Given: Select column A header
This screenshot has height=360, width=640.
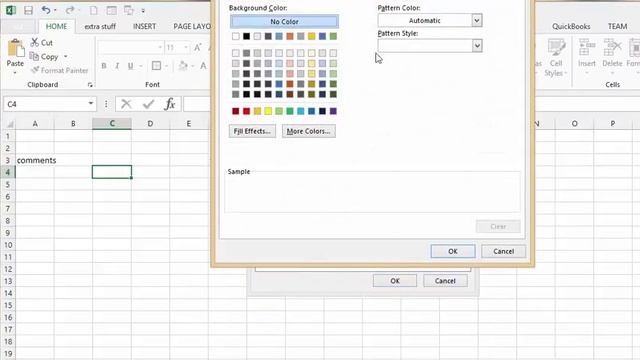Looking at the screenshot, I should pyautogui.click(x=35, y=123).
